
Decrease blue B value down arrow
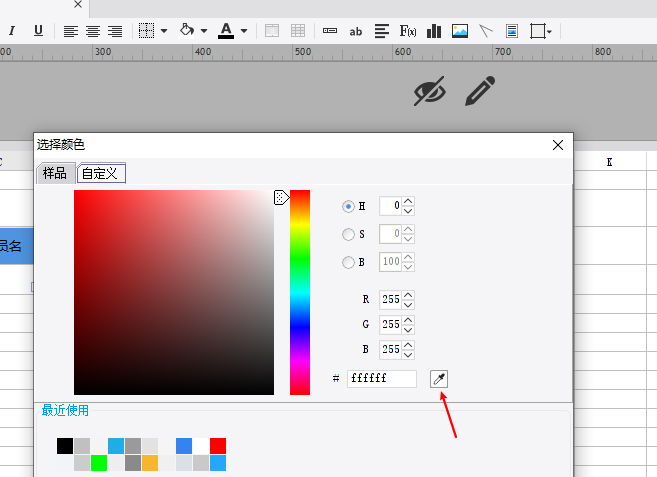point(408,355)
